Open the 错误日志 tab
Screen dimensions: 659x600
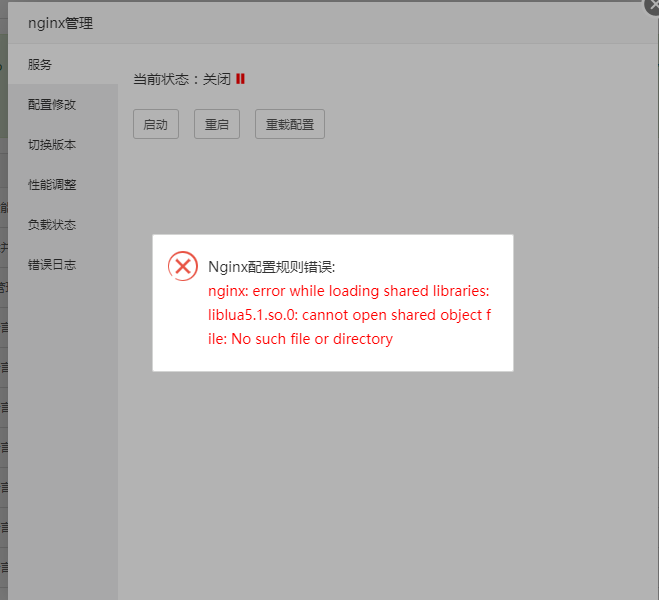(x=63, y=265)
